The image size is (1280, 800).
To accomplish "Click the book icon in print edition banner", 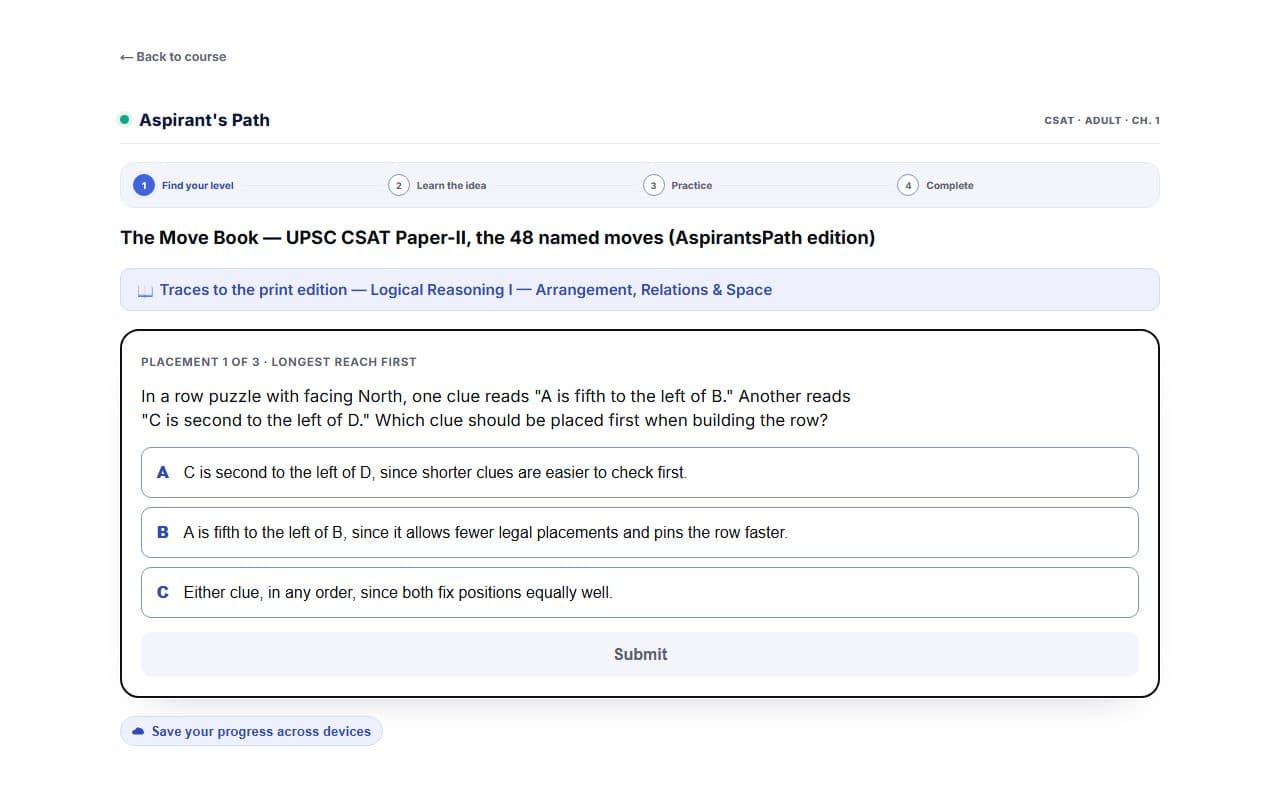I will pyautogui.click(x=145, y=290).
